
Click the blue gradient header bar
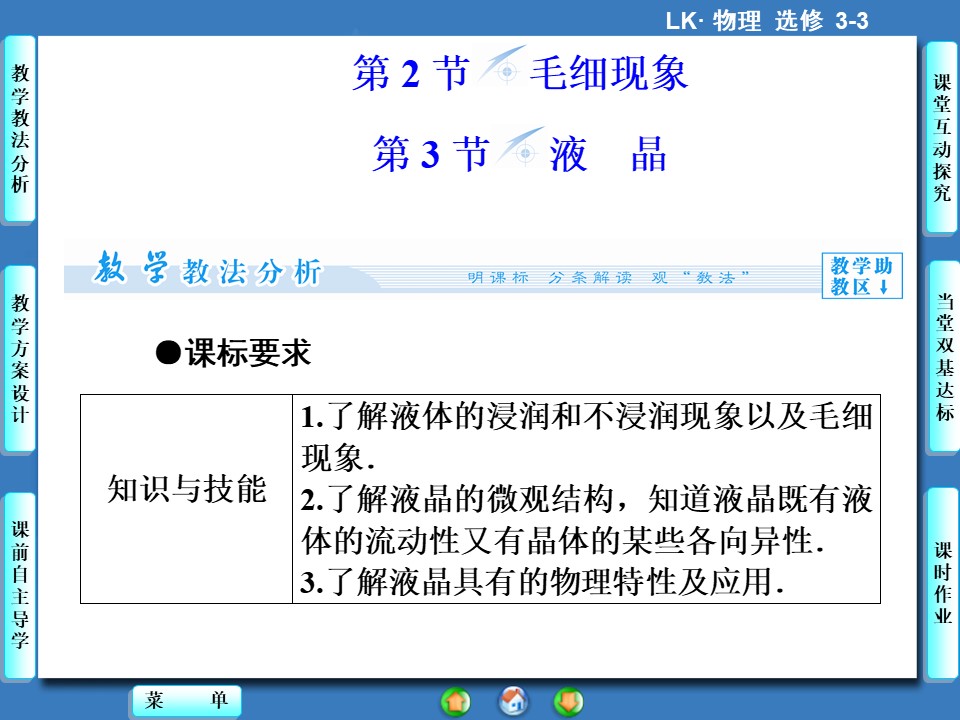click(x=480, y=17)
